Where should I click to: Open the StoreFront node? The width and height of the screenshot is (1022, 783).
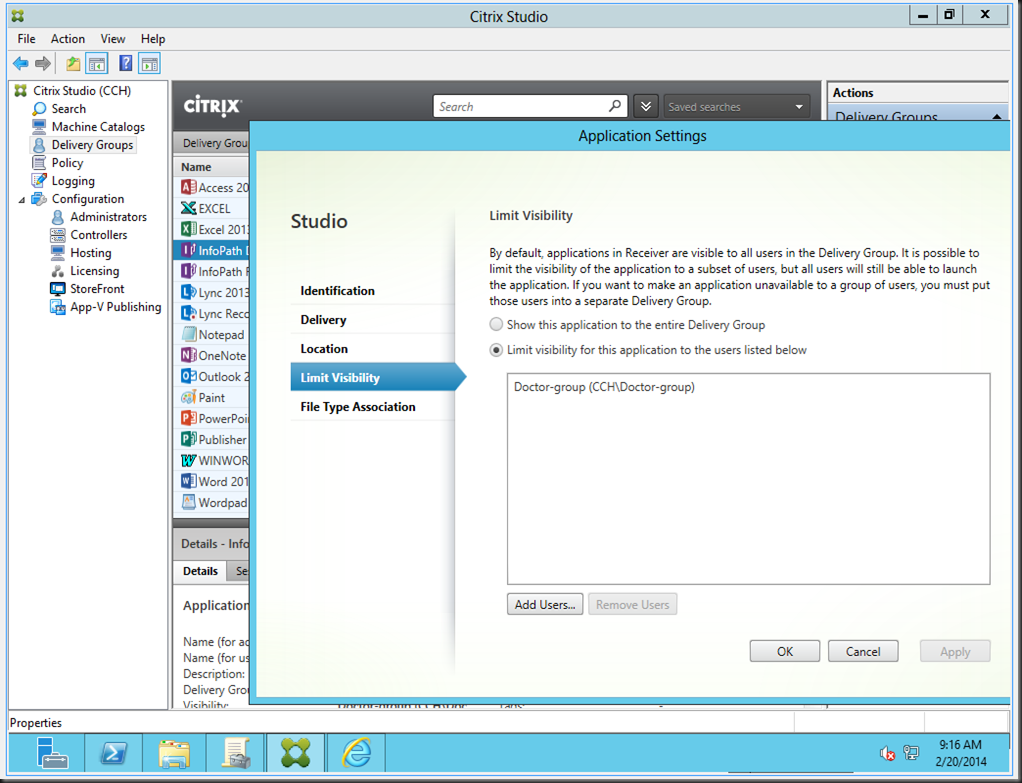click(97, 289)
